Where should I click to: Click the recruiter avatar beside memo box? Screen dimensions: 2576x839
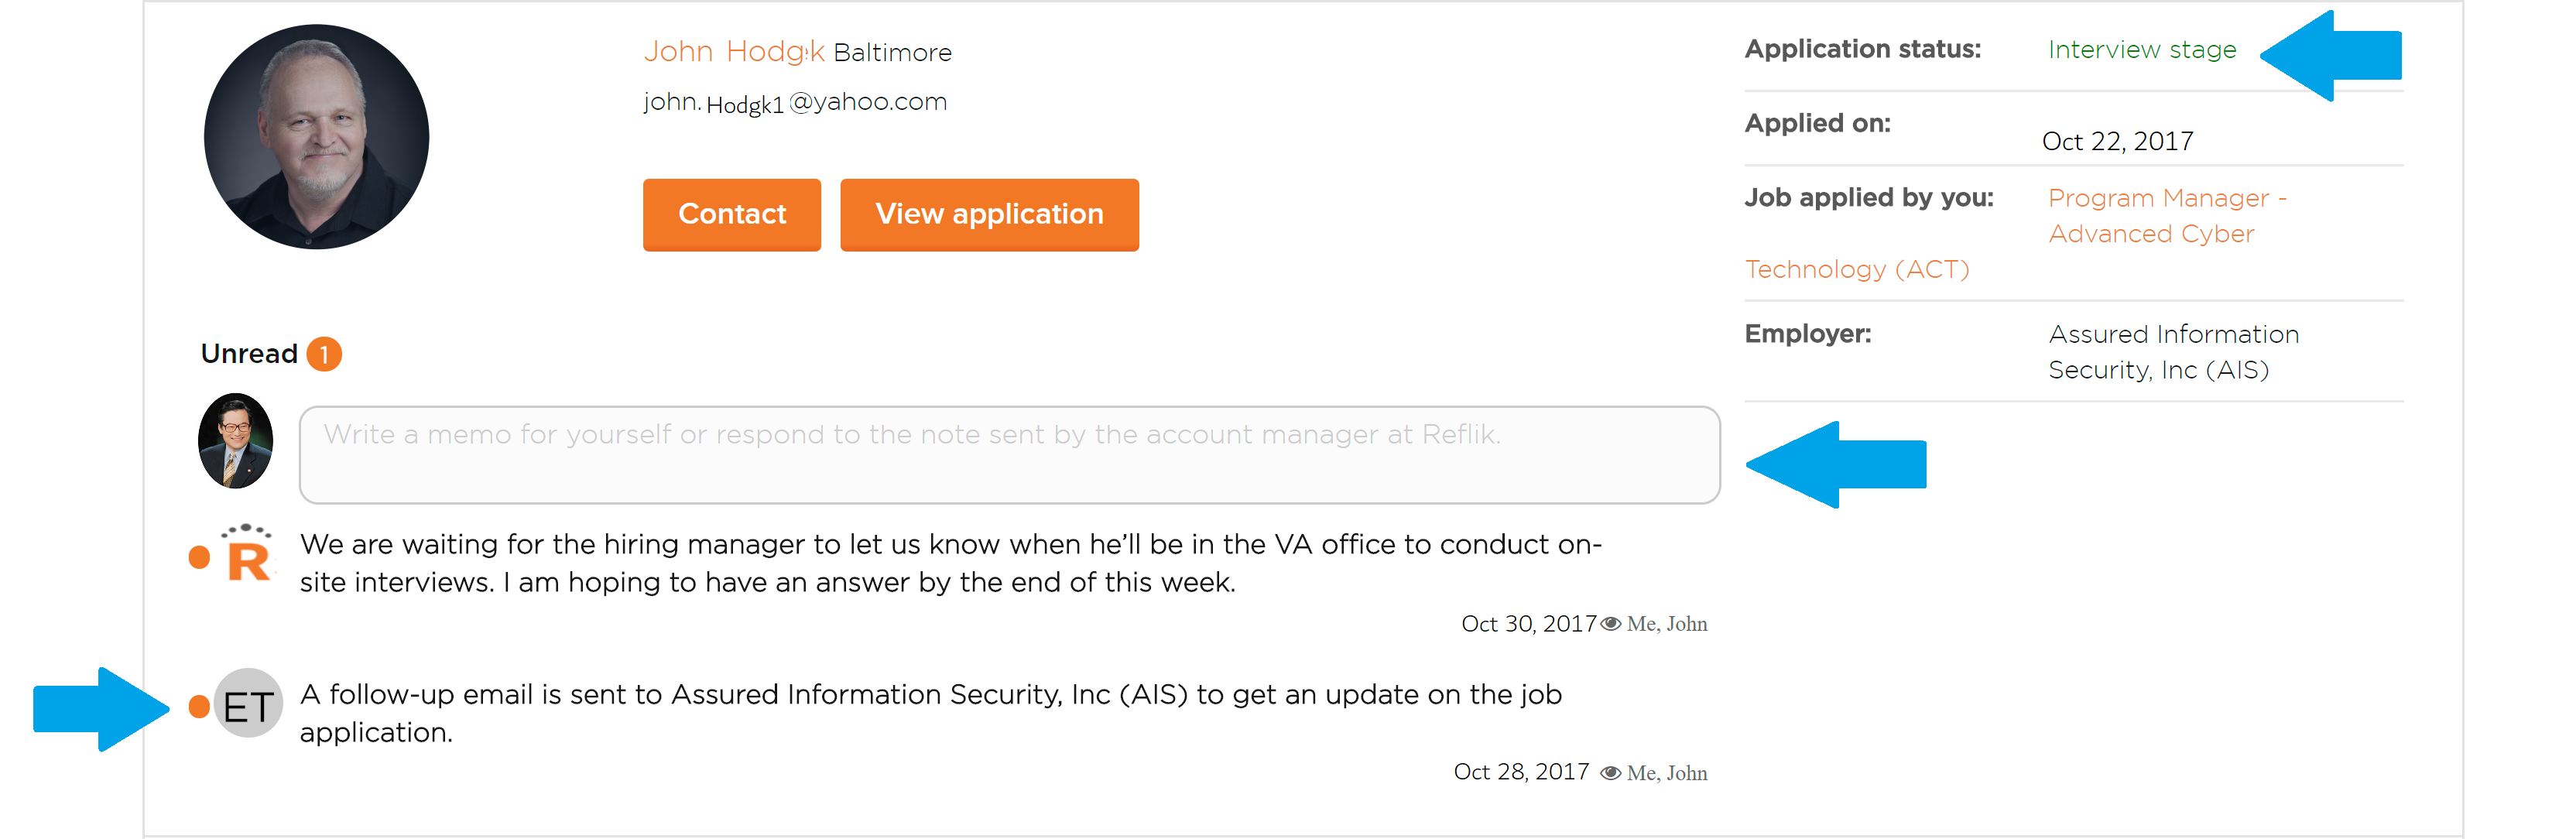point(235,441)
